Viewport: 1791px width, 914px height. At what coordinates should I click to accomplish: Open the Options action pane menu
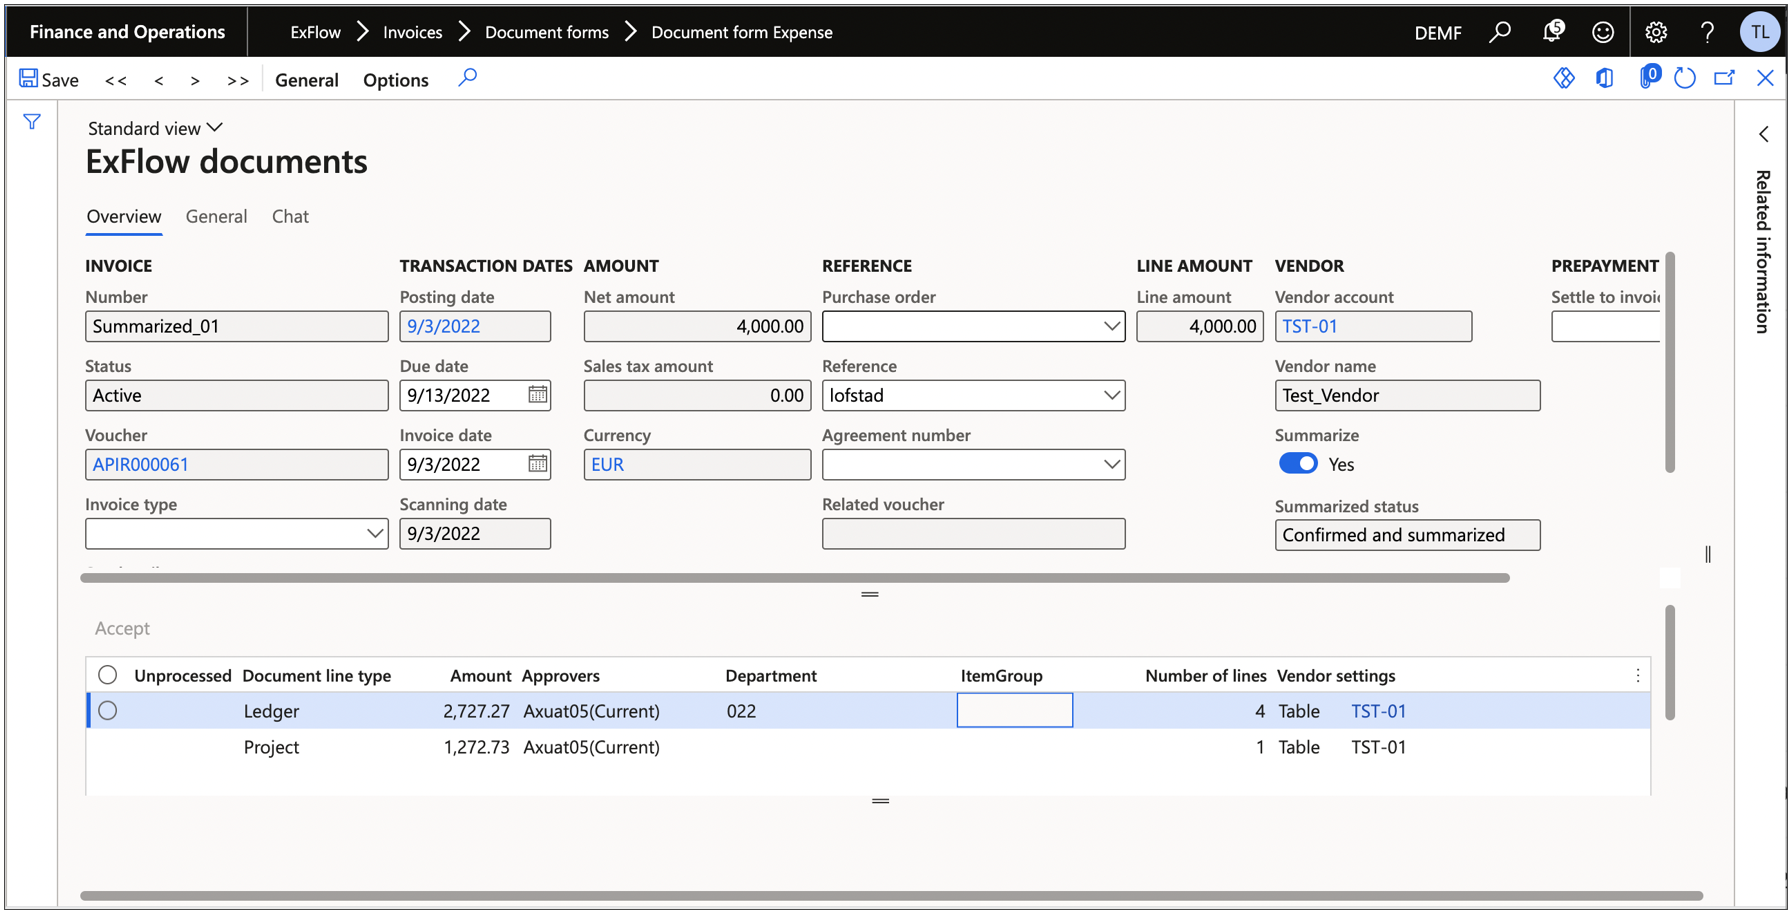[395, 80]
